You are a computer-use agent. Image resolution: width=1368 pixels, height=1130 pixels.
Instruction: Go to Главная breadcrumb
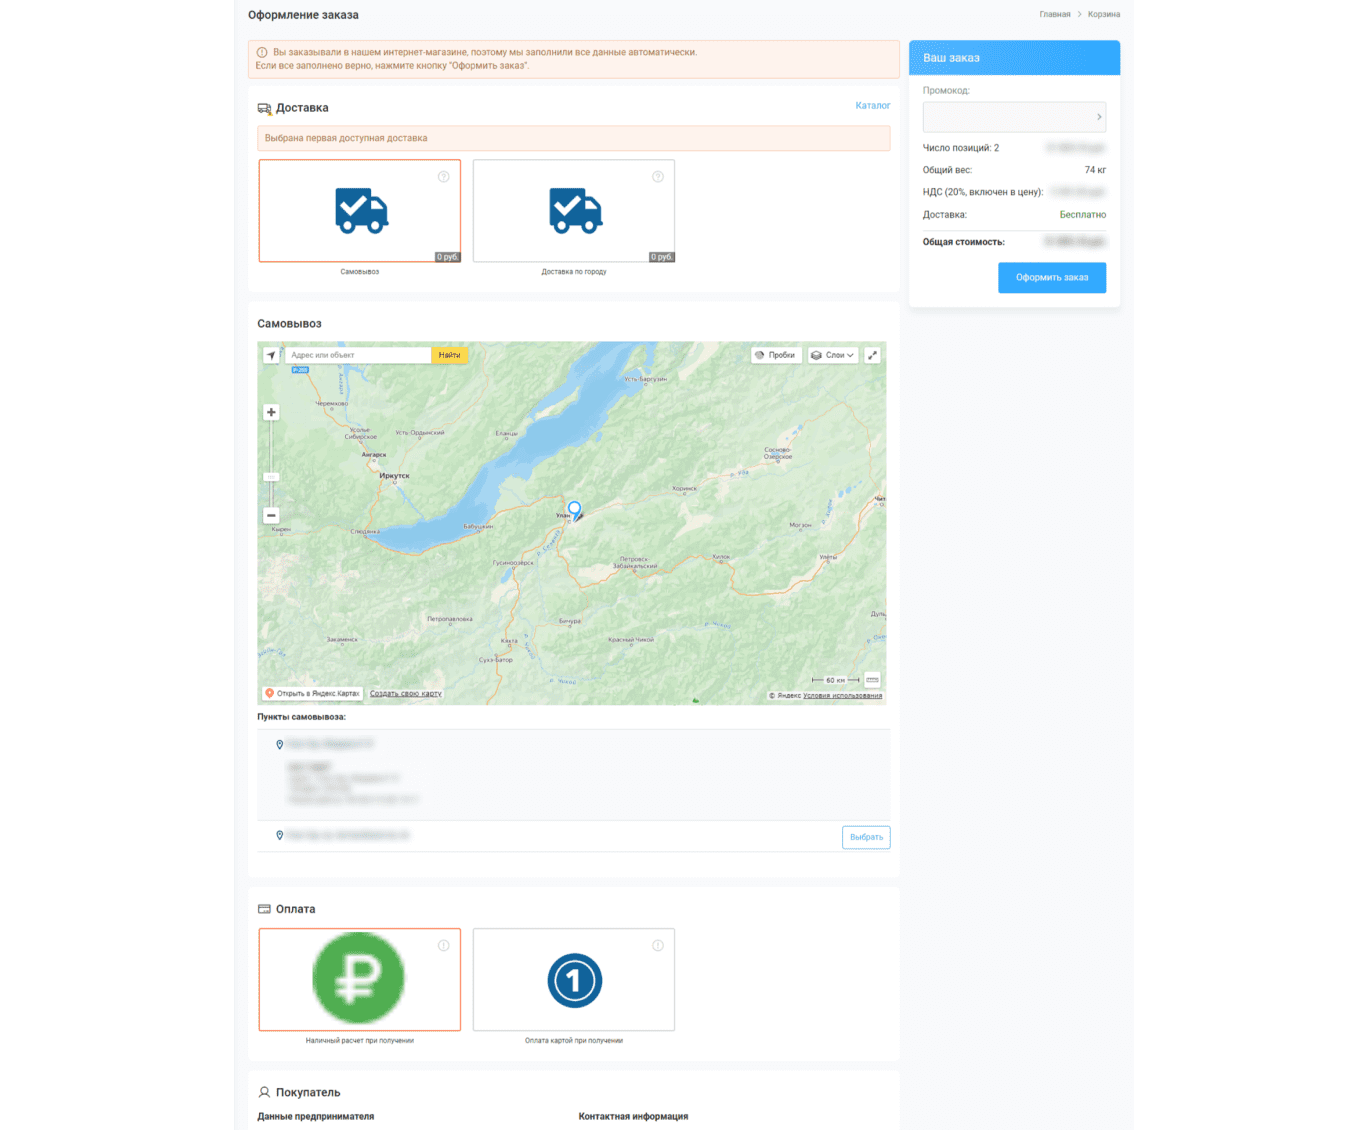(x=1054, y=14)
